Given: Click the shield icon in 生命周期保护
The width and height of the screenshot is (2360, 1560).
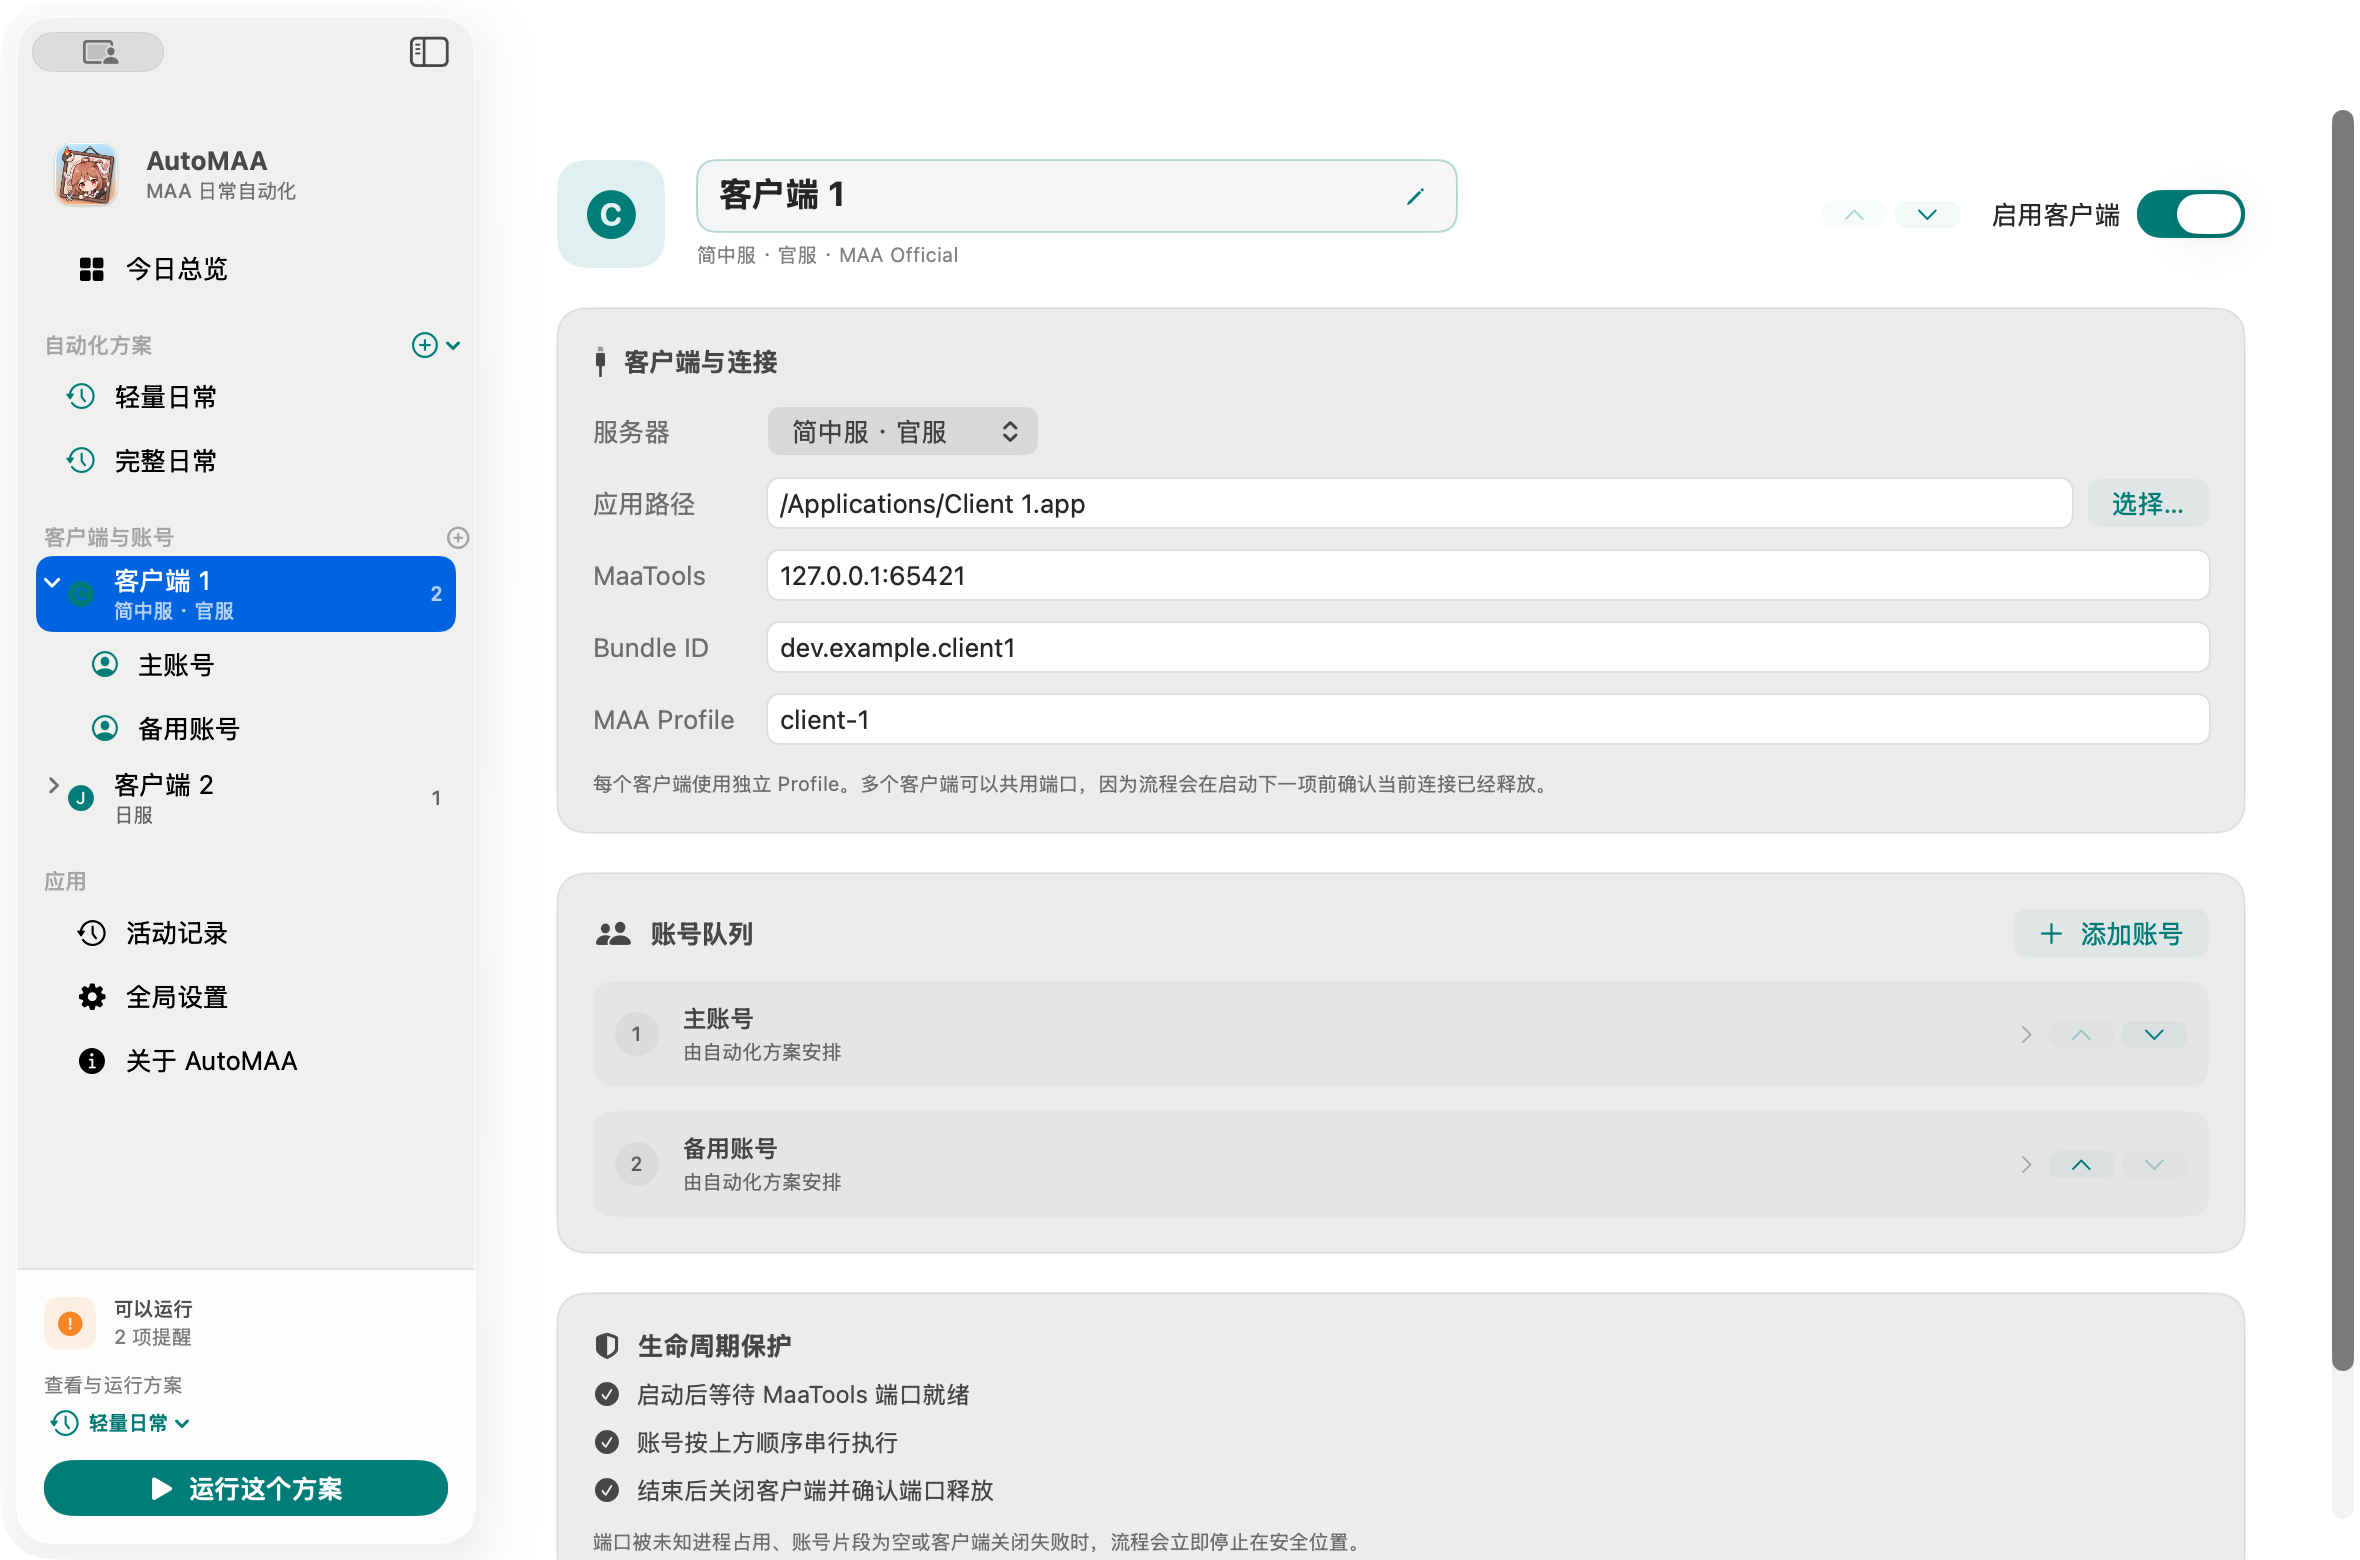Looking at the screenshot, I should 606,1346.
